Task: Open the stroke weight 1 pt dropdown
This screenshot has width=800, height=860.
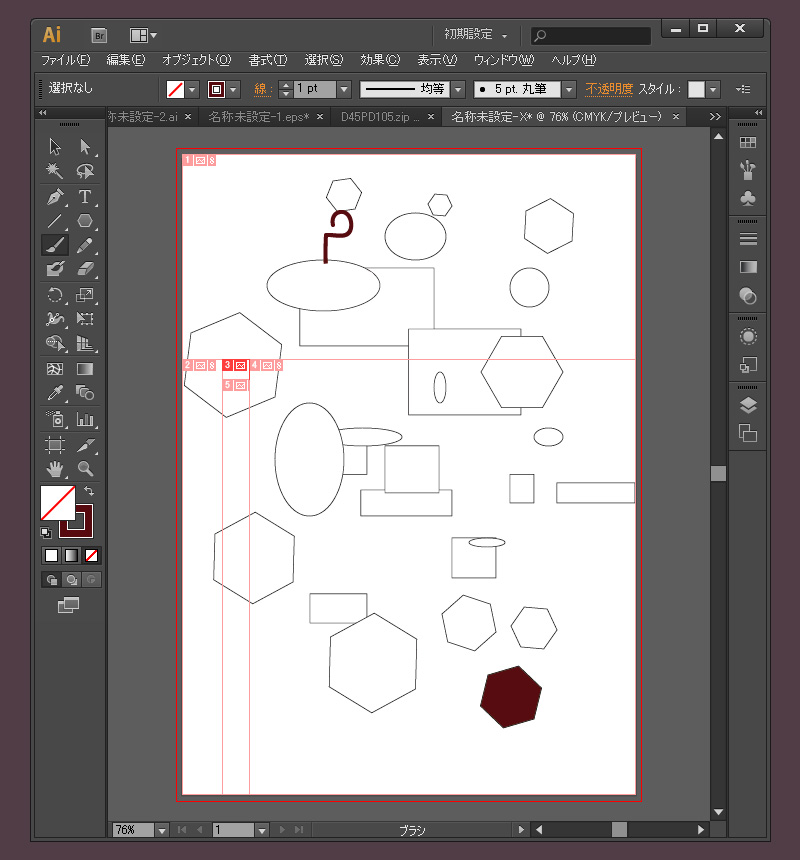Action: click(344, 89)
